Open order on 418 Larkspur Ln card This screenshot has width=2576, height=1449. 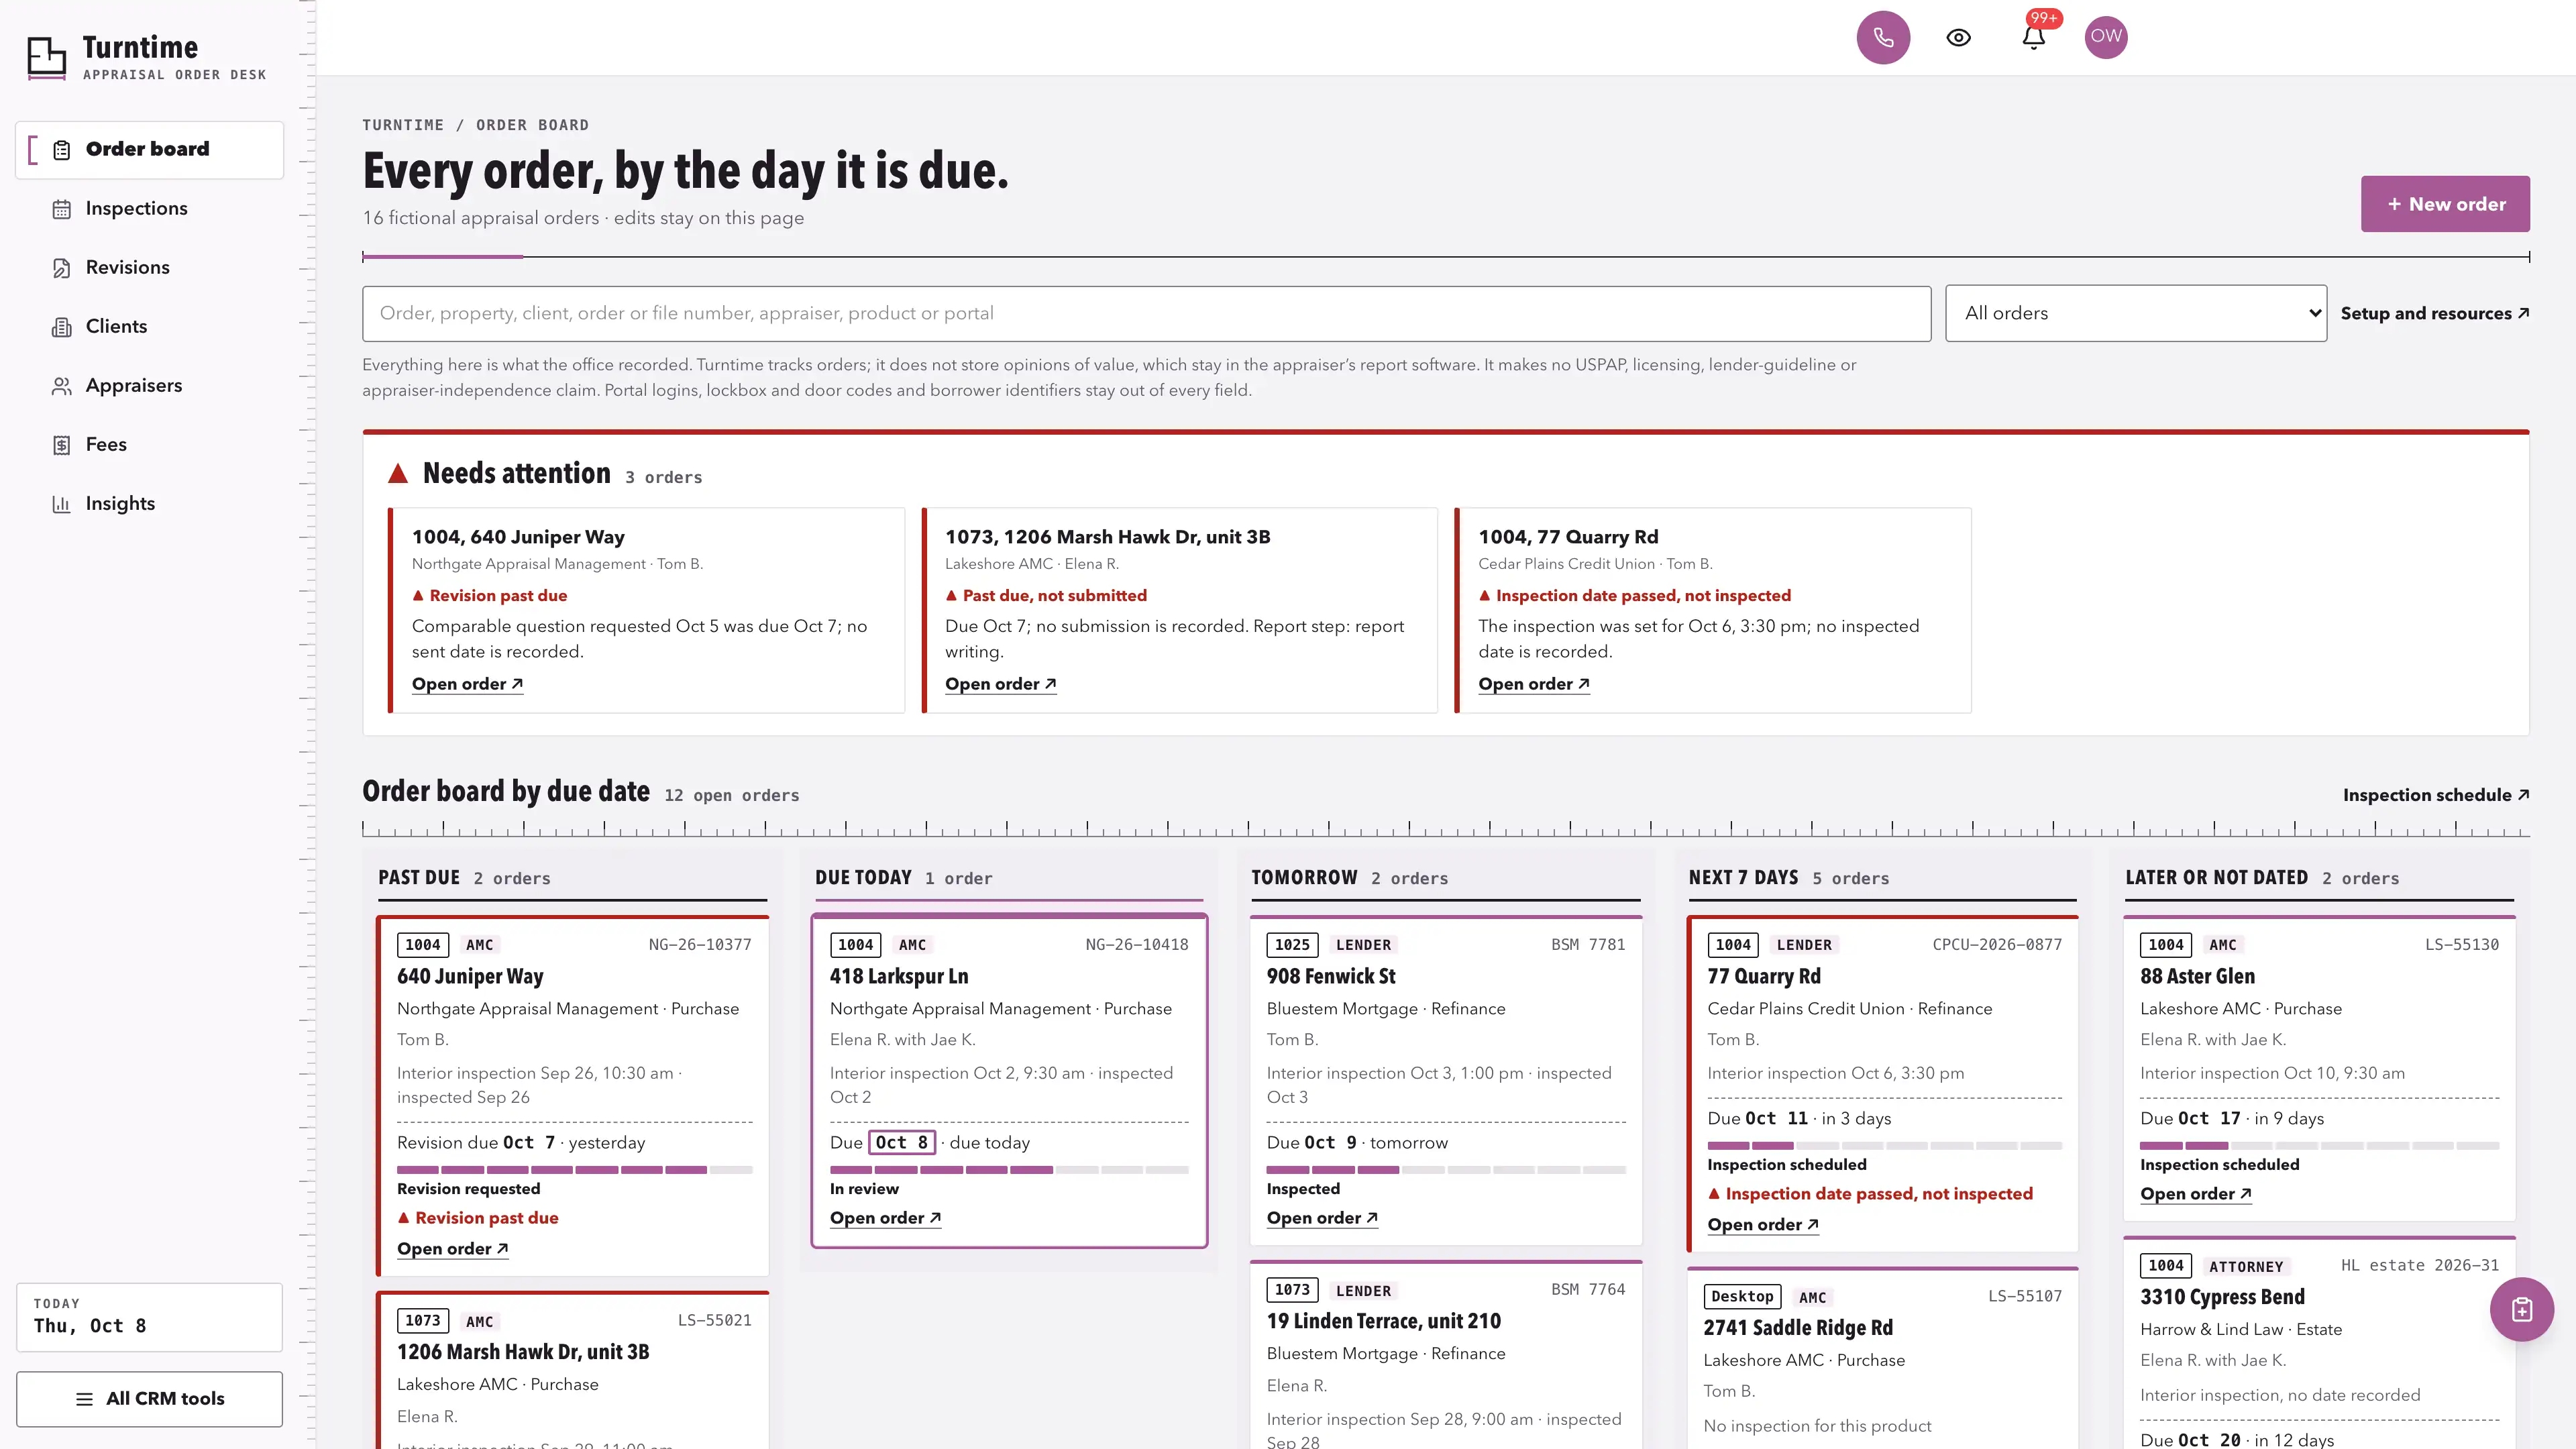(885, 1218)
